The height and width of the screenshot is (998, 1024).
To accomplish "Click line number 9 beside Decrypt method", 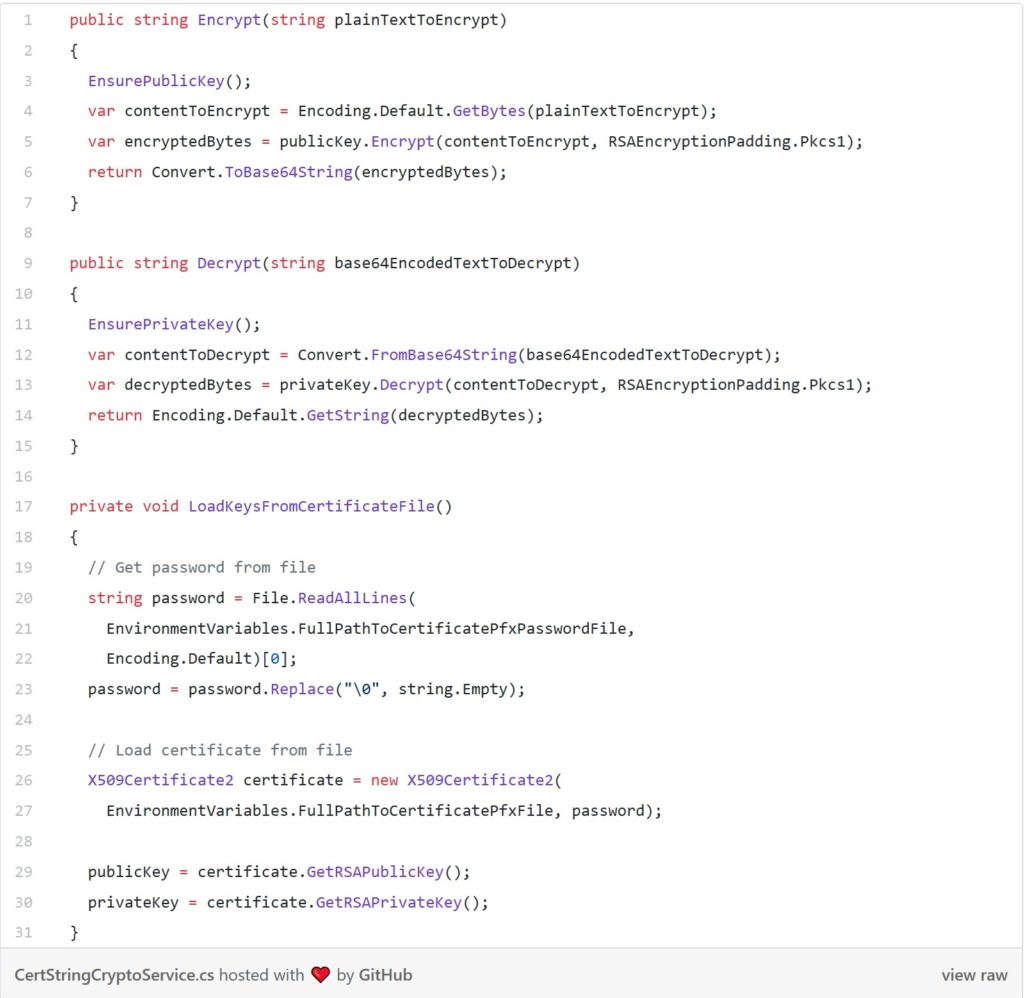I will click(28, 263).
